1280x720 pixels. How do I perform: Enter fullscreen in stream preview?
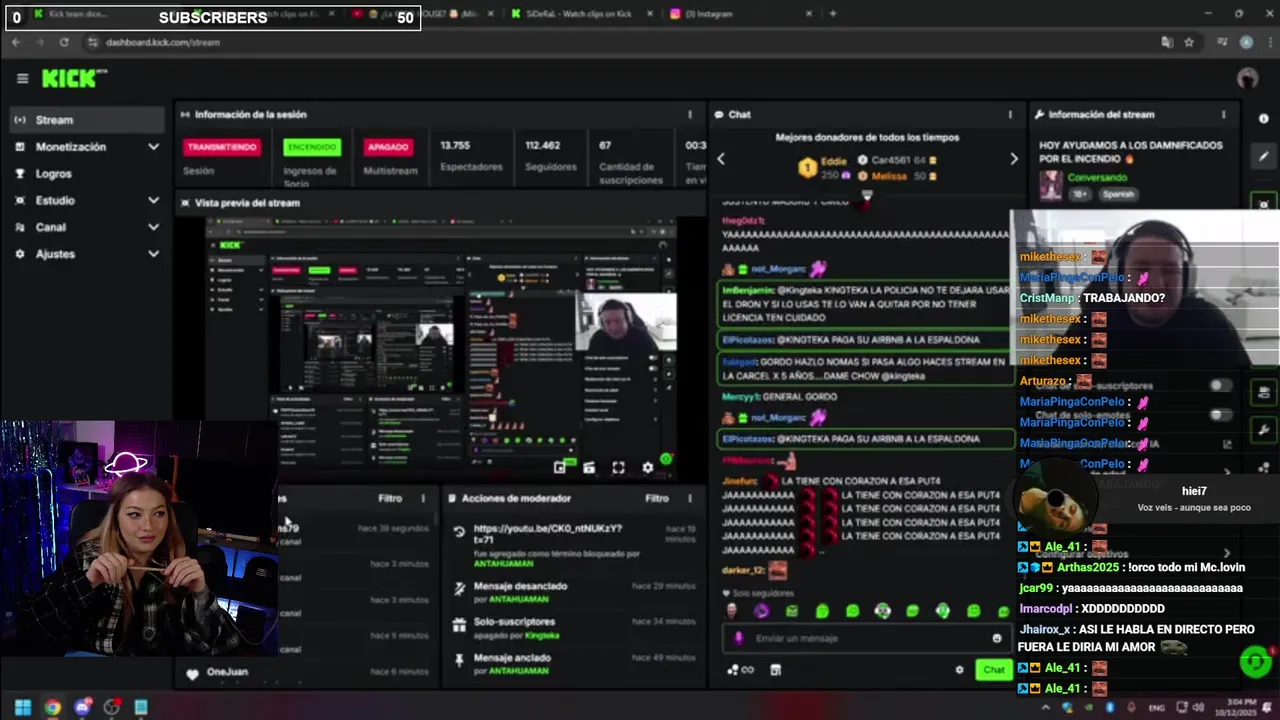click(x=618, y=467)
